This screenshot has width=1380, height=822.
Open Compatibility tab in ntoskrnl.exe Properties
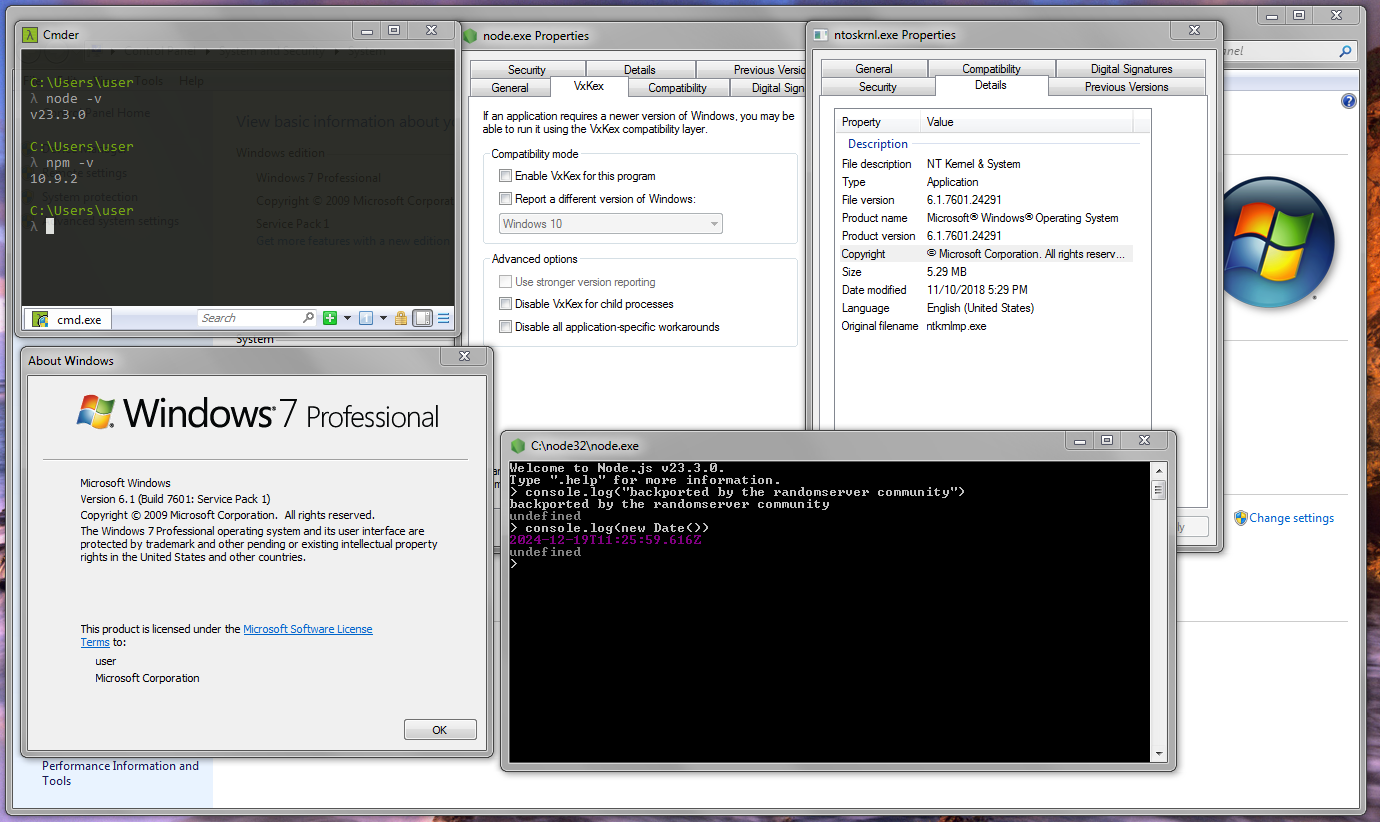pos(991,69)
